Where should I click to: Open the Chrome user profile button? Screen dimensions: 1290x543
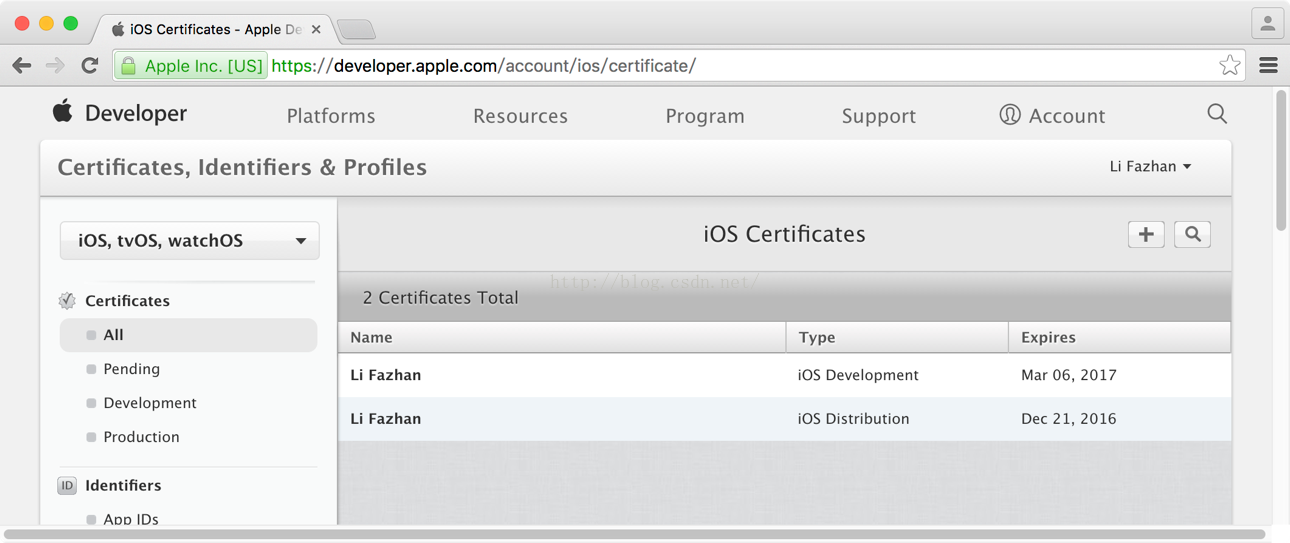click(1267, 23)
